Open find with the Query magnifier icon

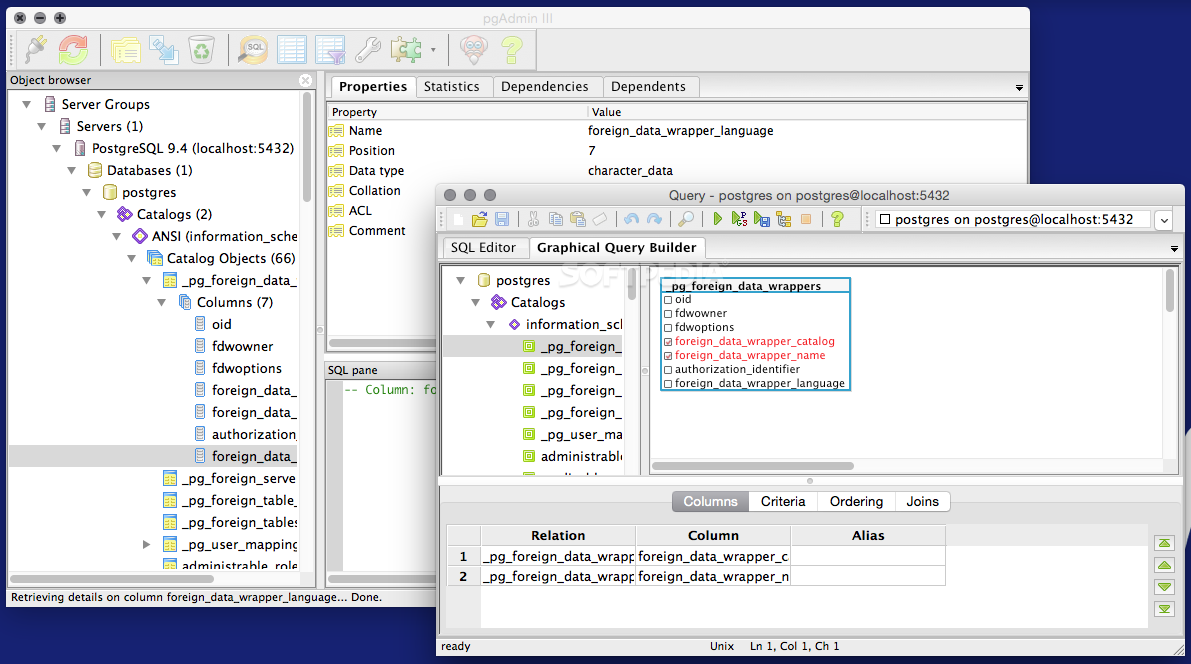tap(685, 220)
